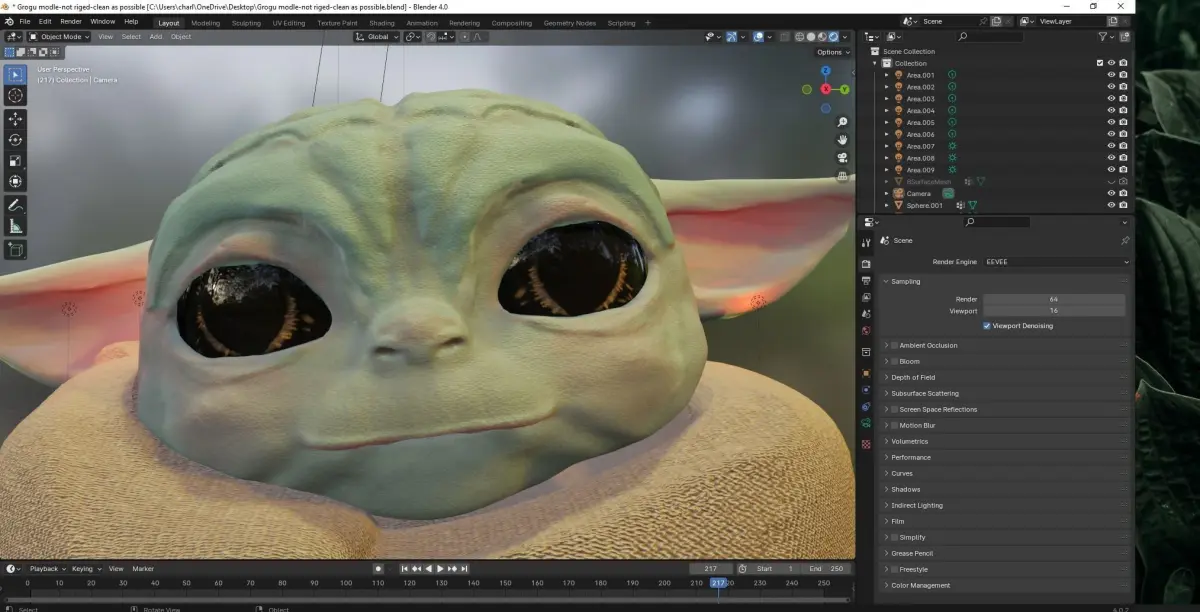Jump to timeline end frame

(464, 569)
